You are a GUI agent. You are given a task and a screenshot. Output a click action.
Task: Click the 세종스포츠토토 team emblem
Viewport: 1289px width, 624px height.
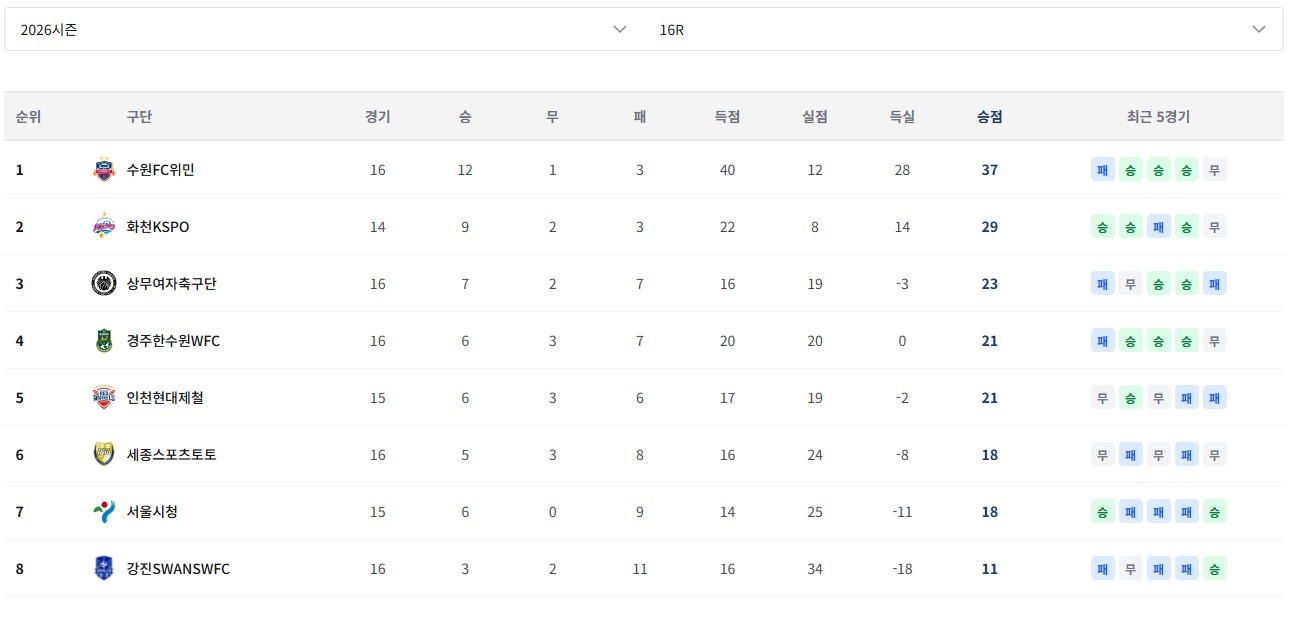point(104,455)
